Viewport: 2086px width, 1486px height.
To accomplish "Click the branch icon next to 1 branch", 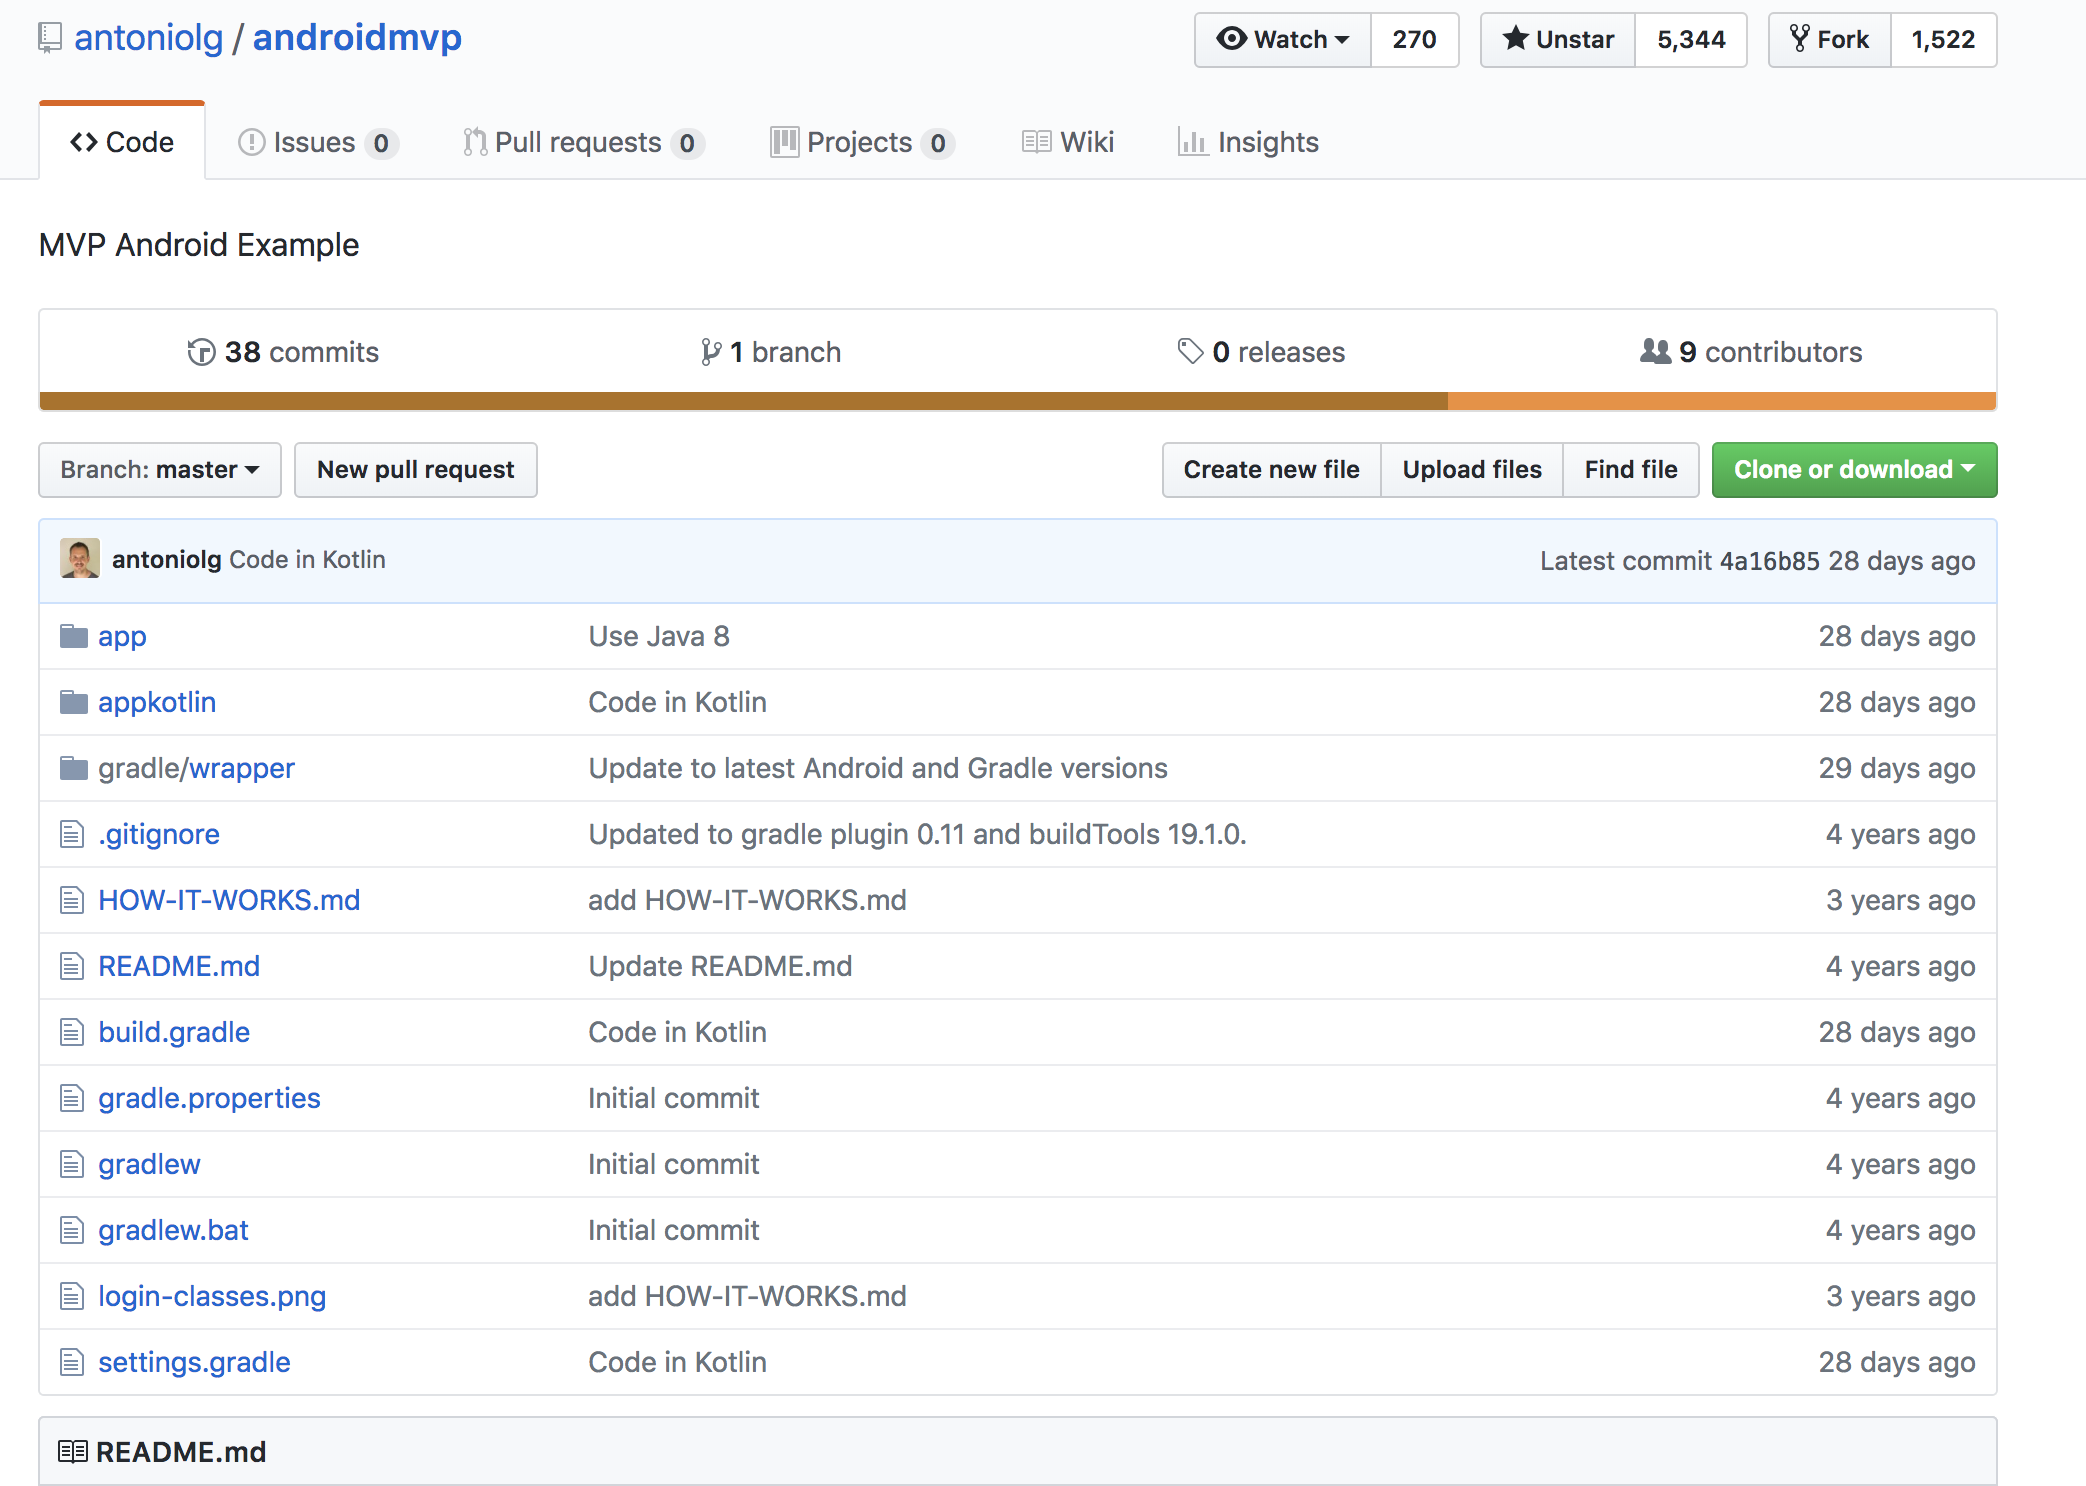I will point(711,352).
